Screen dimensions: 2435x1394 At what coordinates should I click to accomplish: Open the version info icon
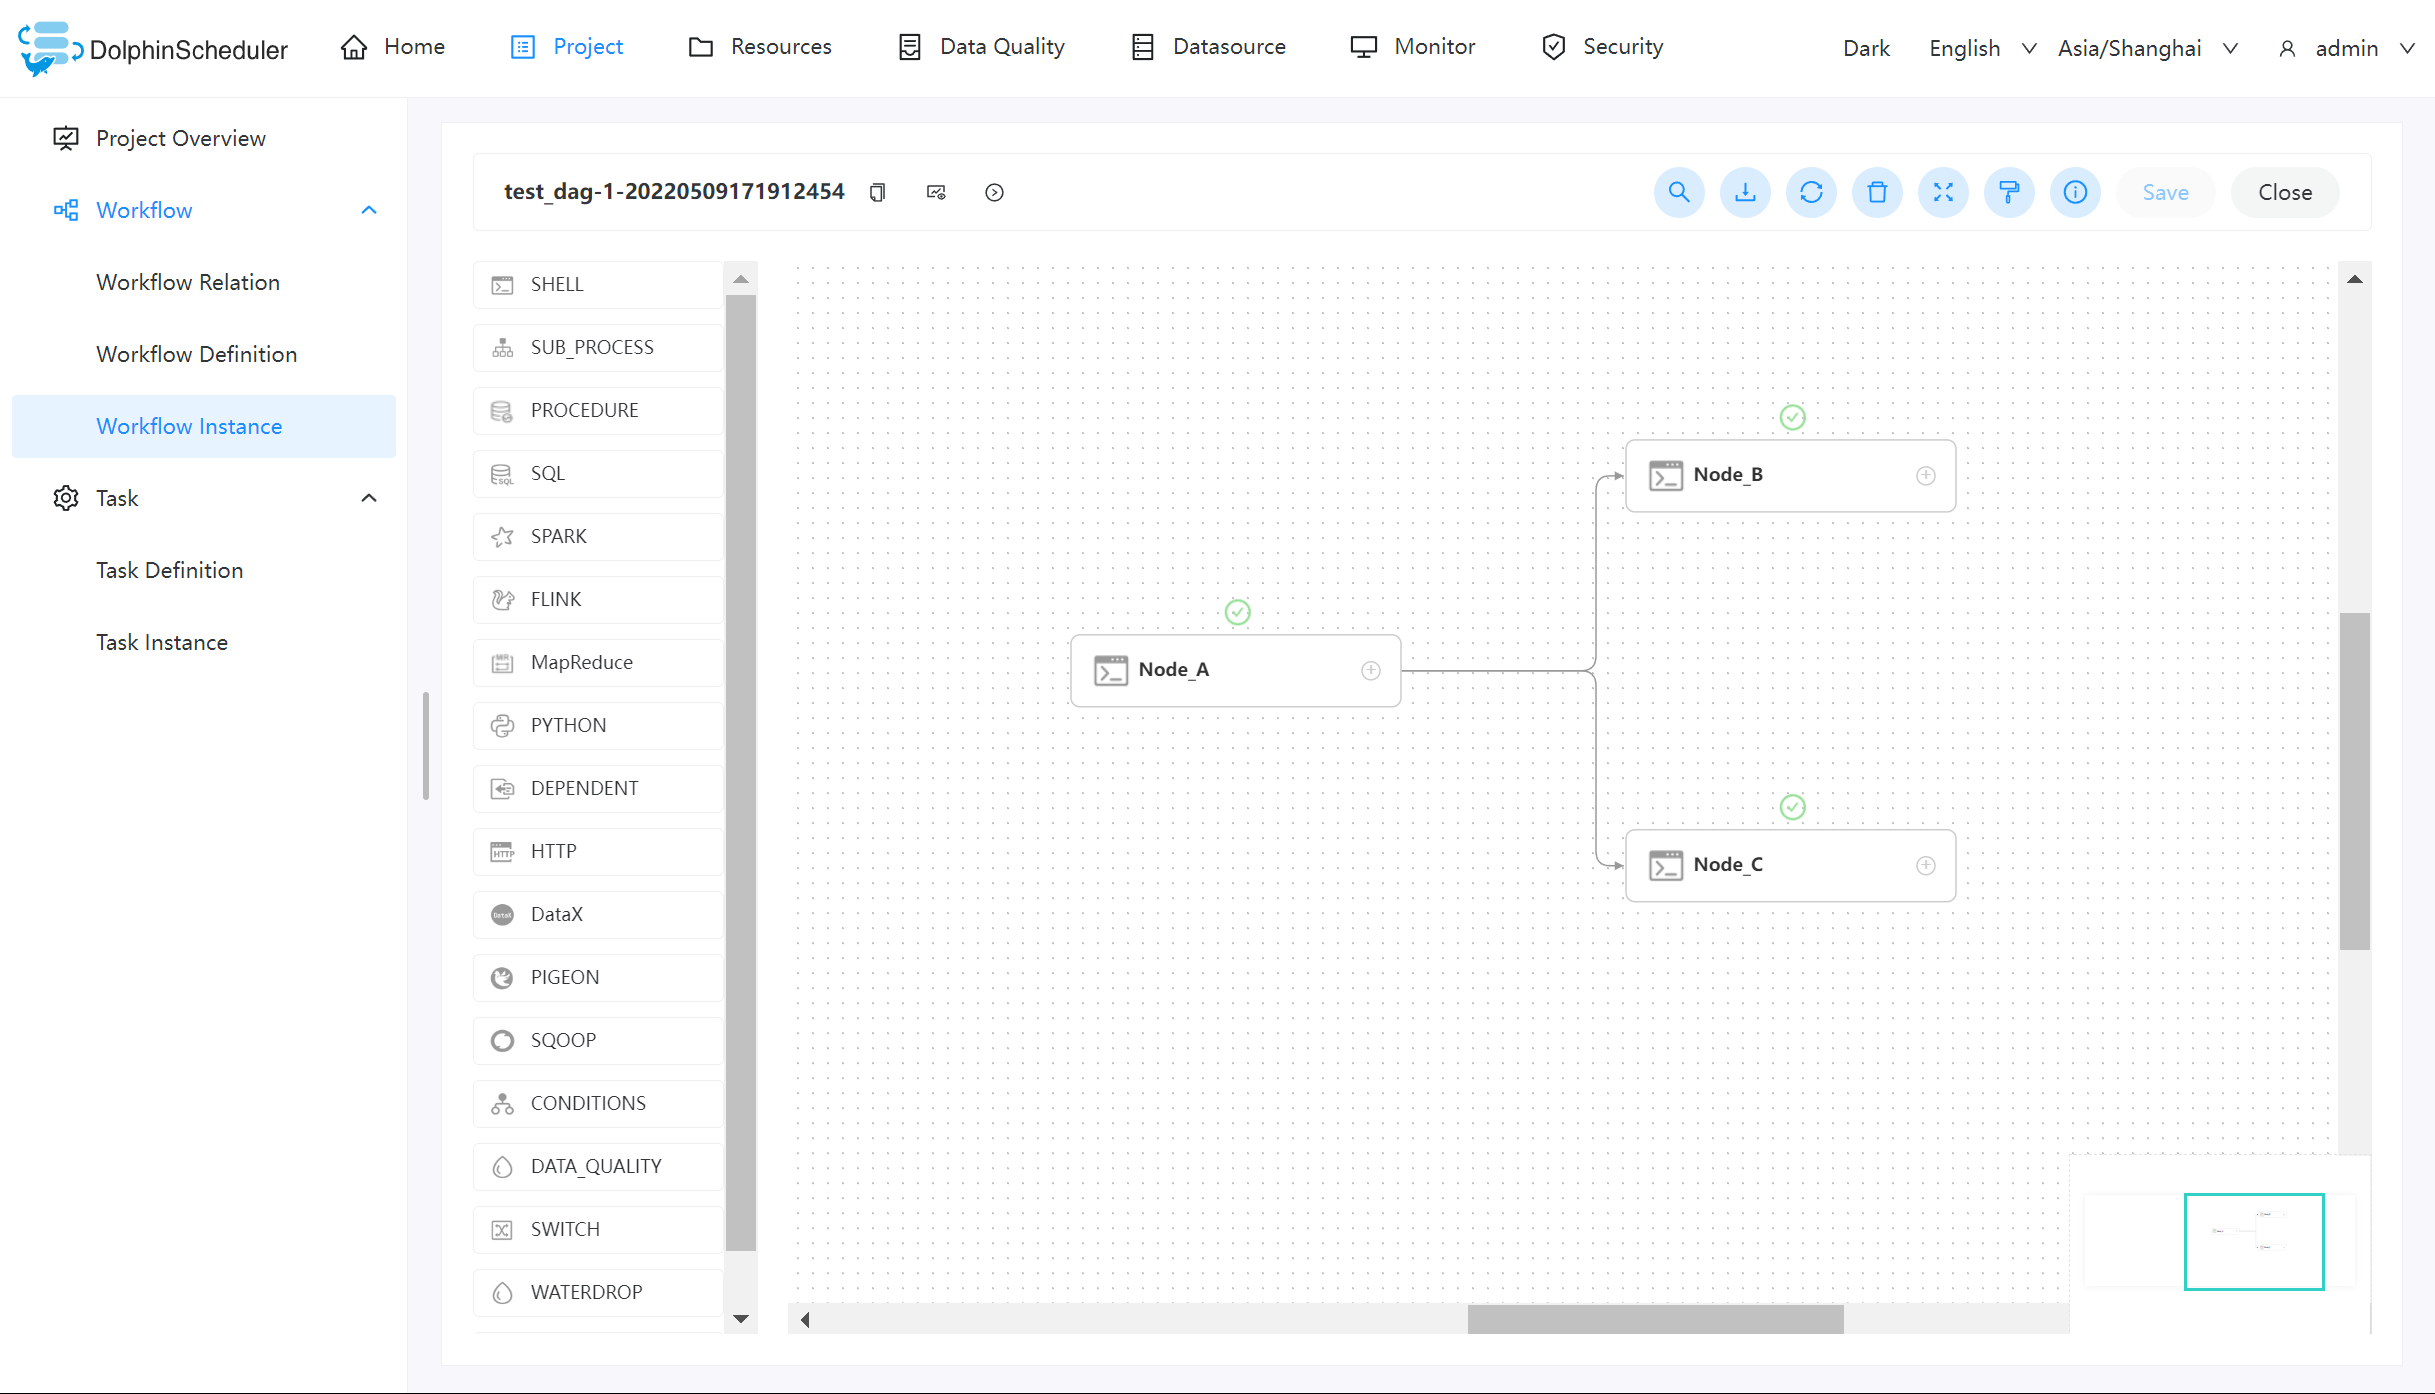2075,192
